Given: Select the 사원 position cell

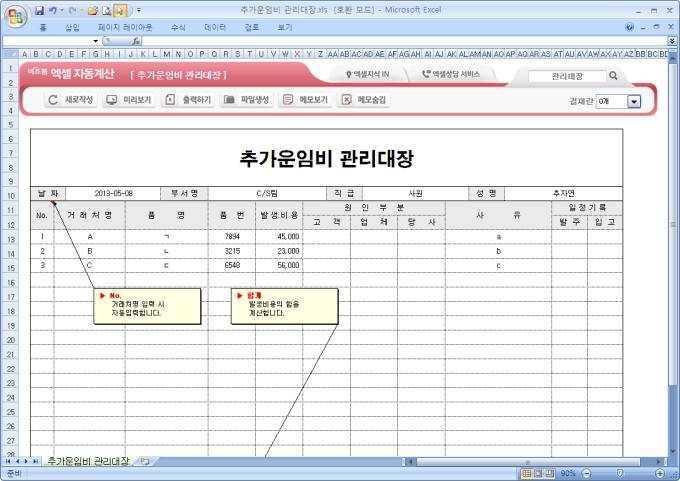Looking at the screenshot, I should pos(415,193).
